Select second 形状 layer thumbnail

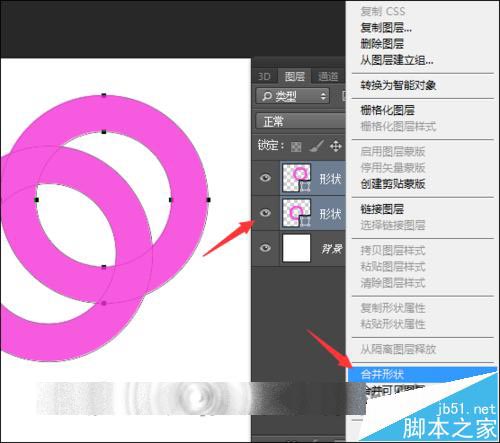(296, 213)
